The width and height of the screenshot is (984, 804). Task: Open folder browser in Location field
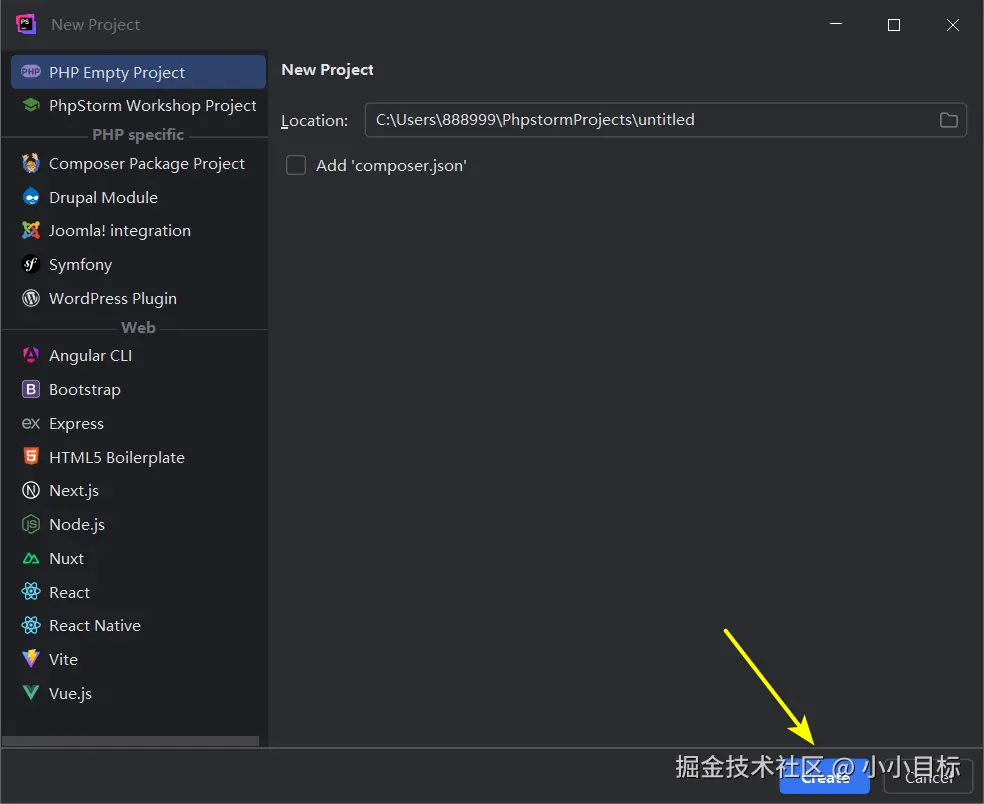point(948,120)
